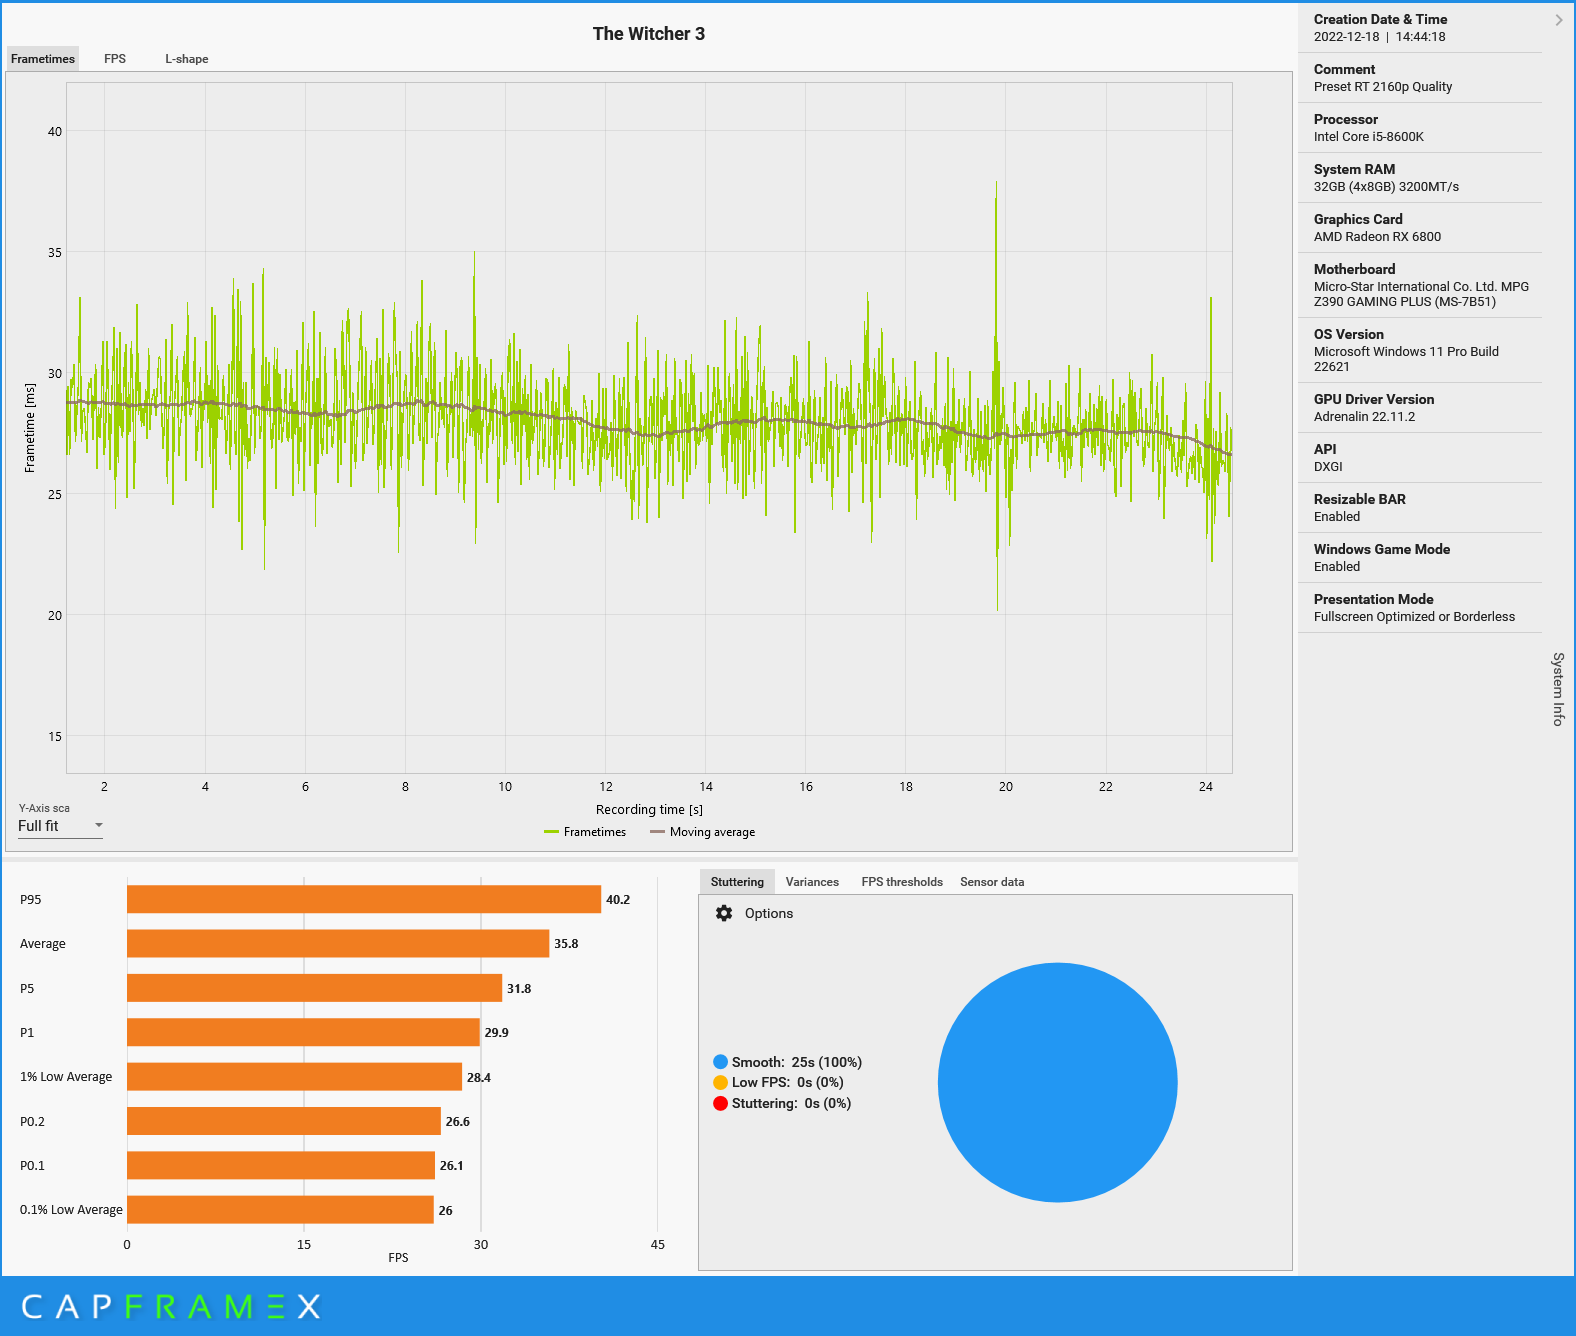Click the Average bar showing 35.8
This screenshot has width=1576, height=1336.
click(x=338, y=943)
